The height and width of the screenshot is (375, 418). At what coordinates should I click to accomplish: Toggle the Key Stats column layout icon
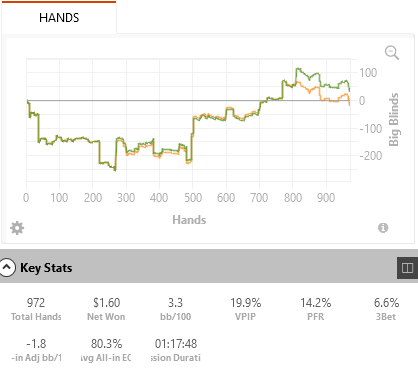(407, 268)
